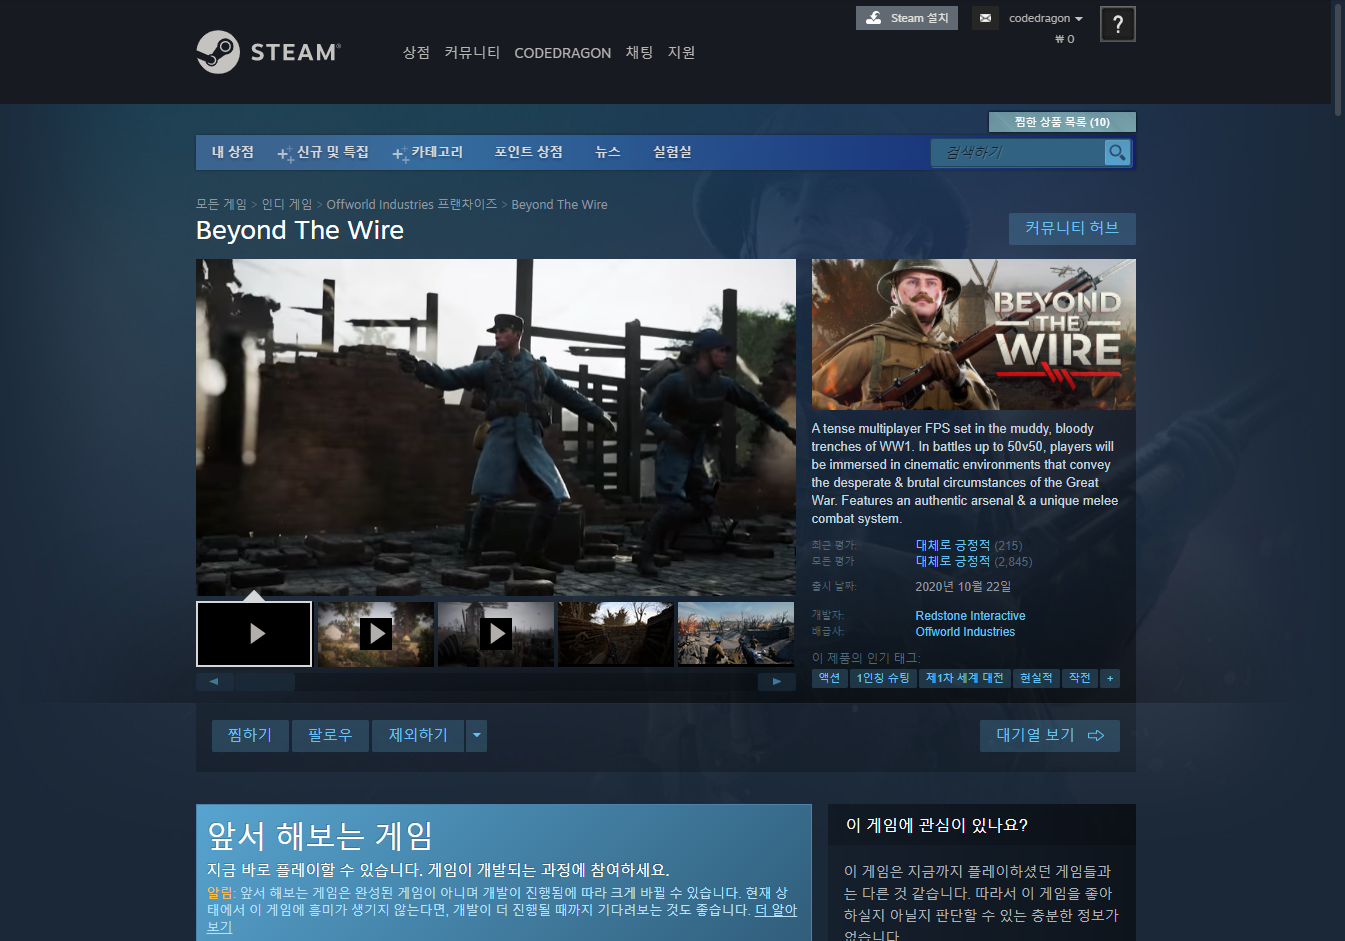
Task: Expand the 제외하기 dropdown arrow
Action: pos(477,736)
